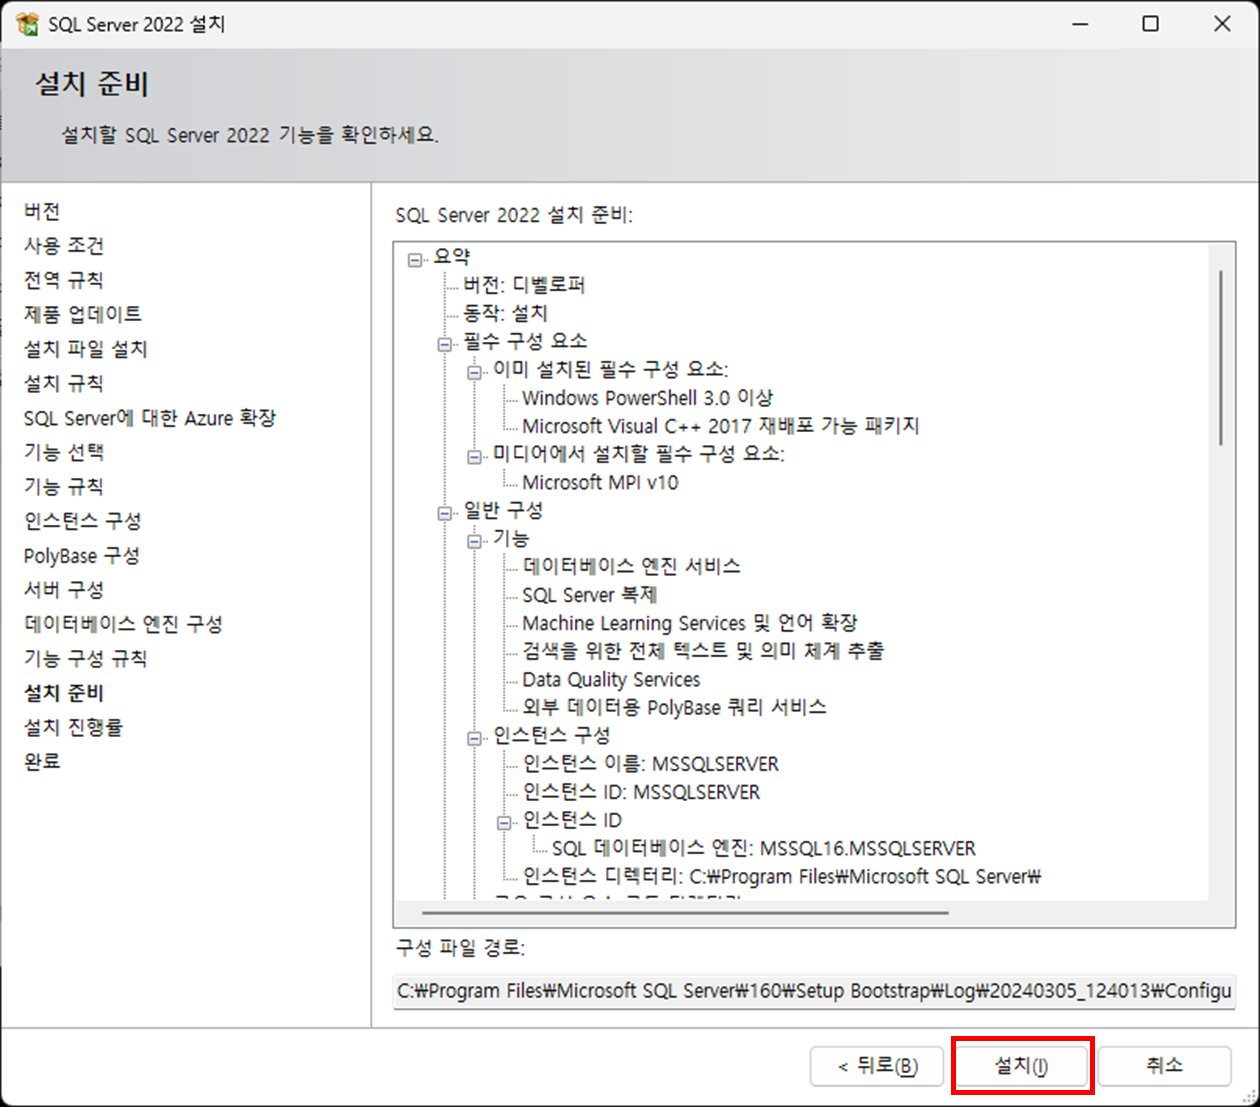Image resolution: width=1260 pixels, height=1107 pixels.
Task: Click the SQL Server setup title bar icon
Action: tap(27, 23)
